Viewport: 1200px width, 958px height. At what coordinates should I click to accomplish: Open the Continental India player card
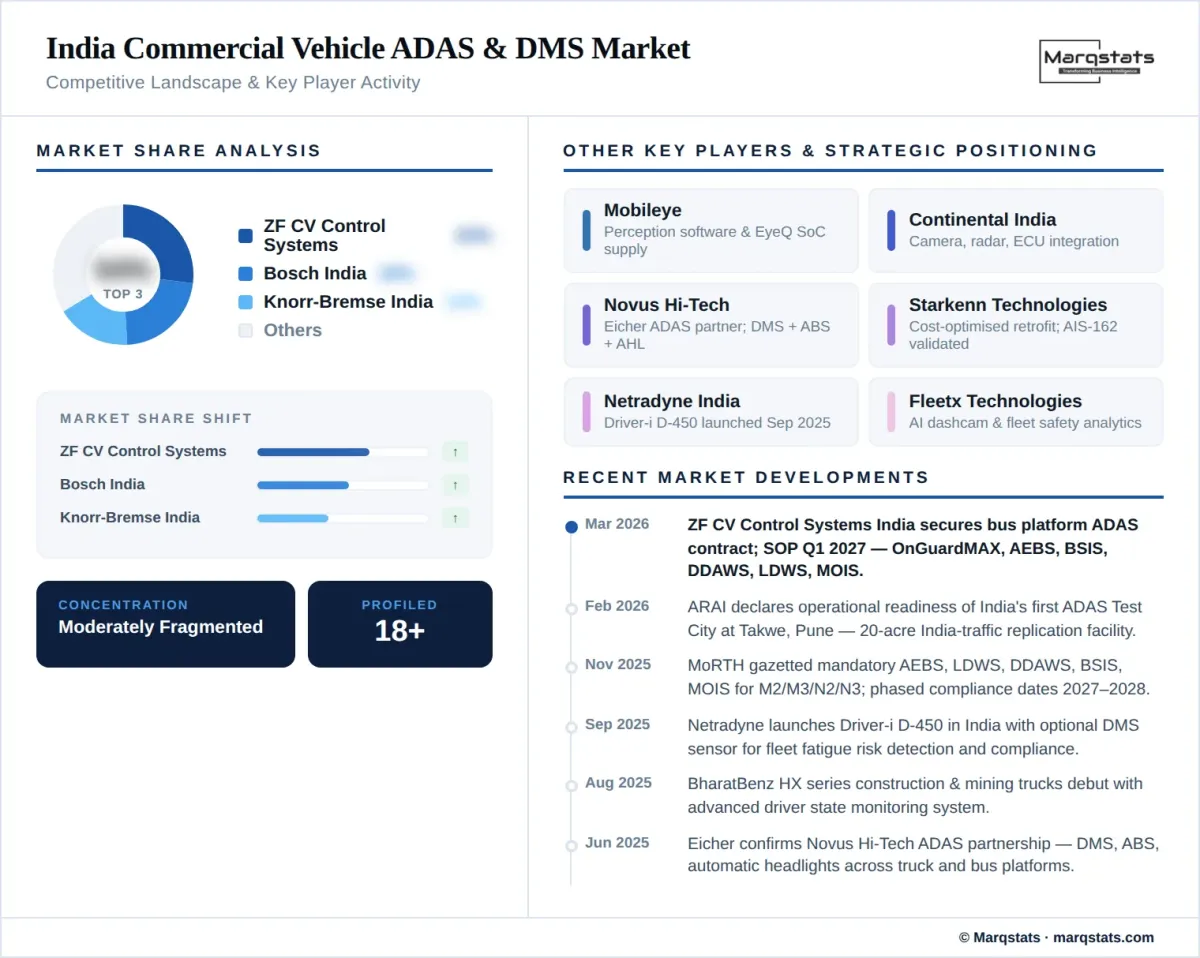click(x=1016, y=230)
